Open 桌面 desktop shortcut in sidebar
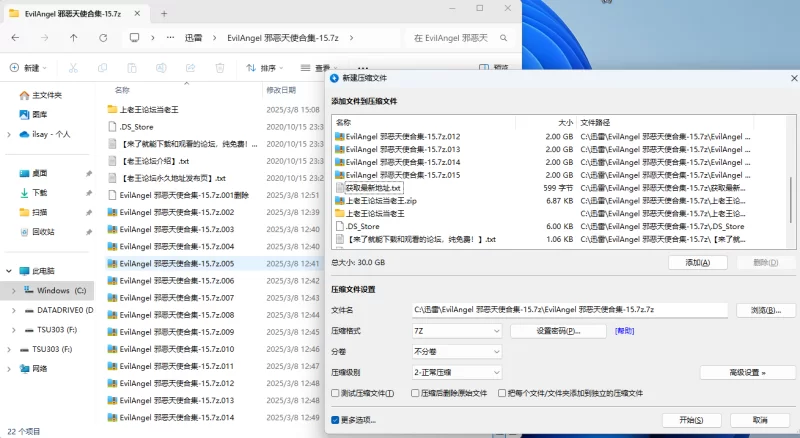800x438 pixels. point(33,174)
